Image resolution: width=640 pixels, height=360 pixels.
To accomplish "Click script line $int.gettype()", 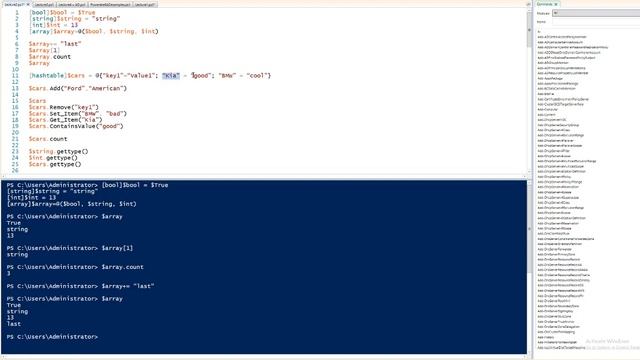I will [x=53, y=158].
